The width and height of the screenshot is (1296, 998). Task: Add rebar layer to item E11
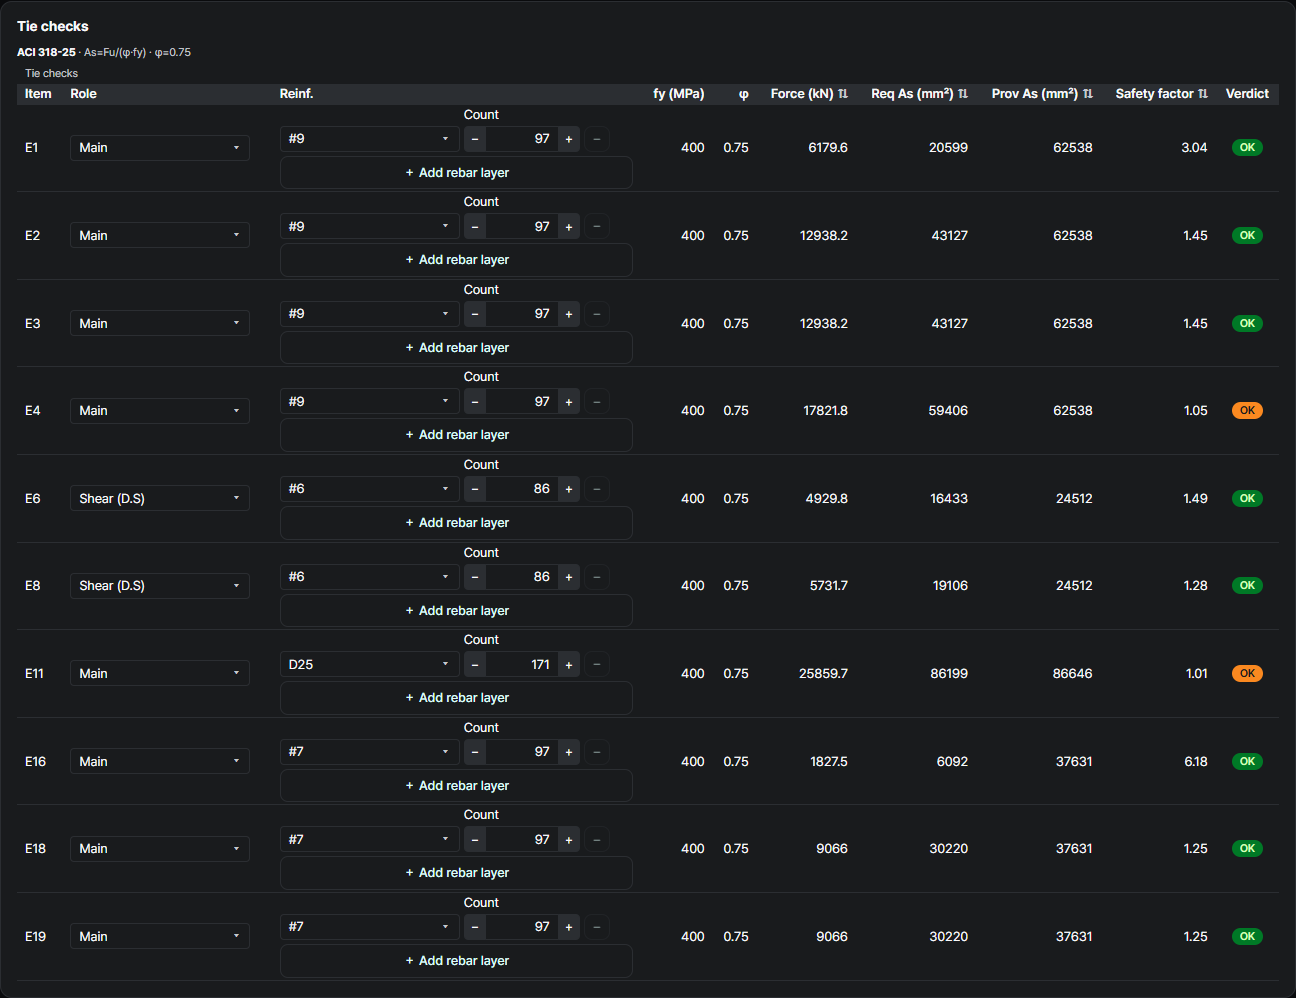456,698
